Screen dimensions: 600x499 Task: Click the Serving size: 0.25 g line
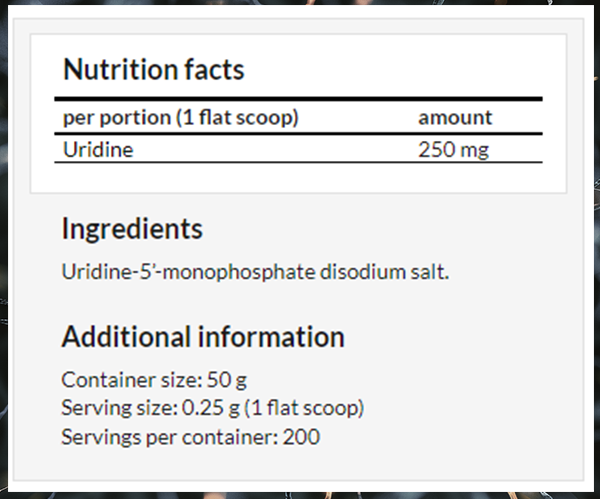coord(212,408)
